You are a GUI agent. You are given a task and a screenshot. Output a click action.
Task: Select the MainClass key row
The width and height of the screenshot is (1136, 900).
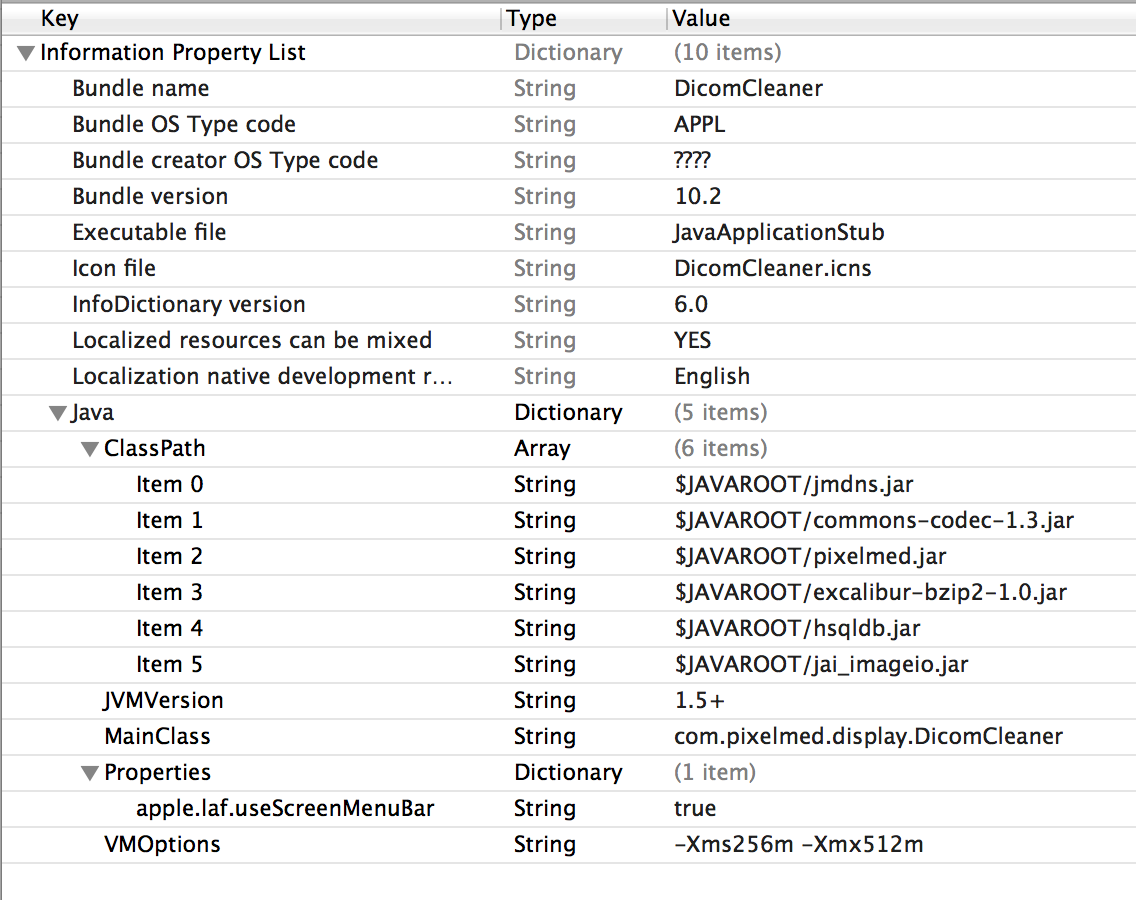(x=157, y=736)
